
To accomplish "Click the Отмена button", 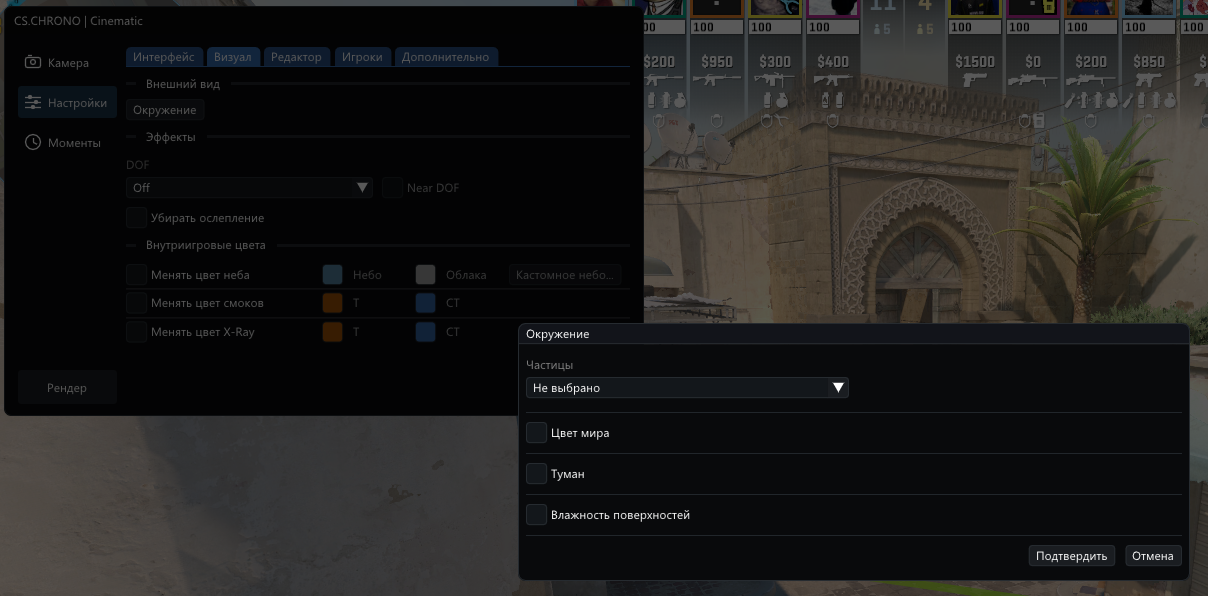I will tap(1153, 556).
